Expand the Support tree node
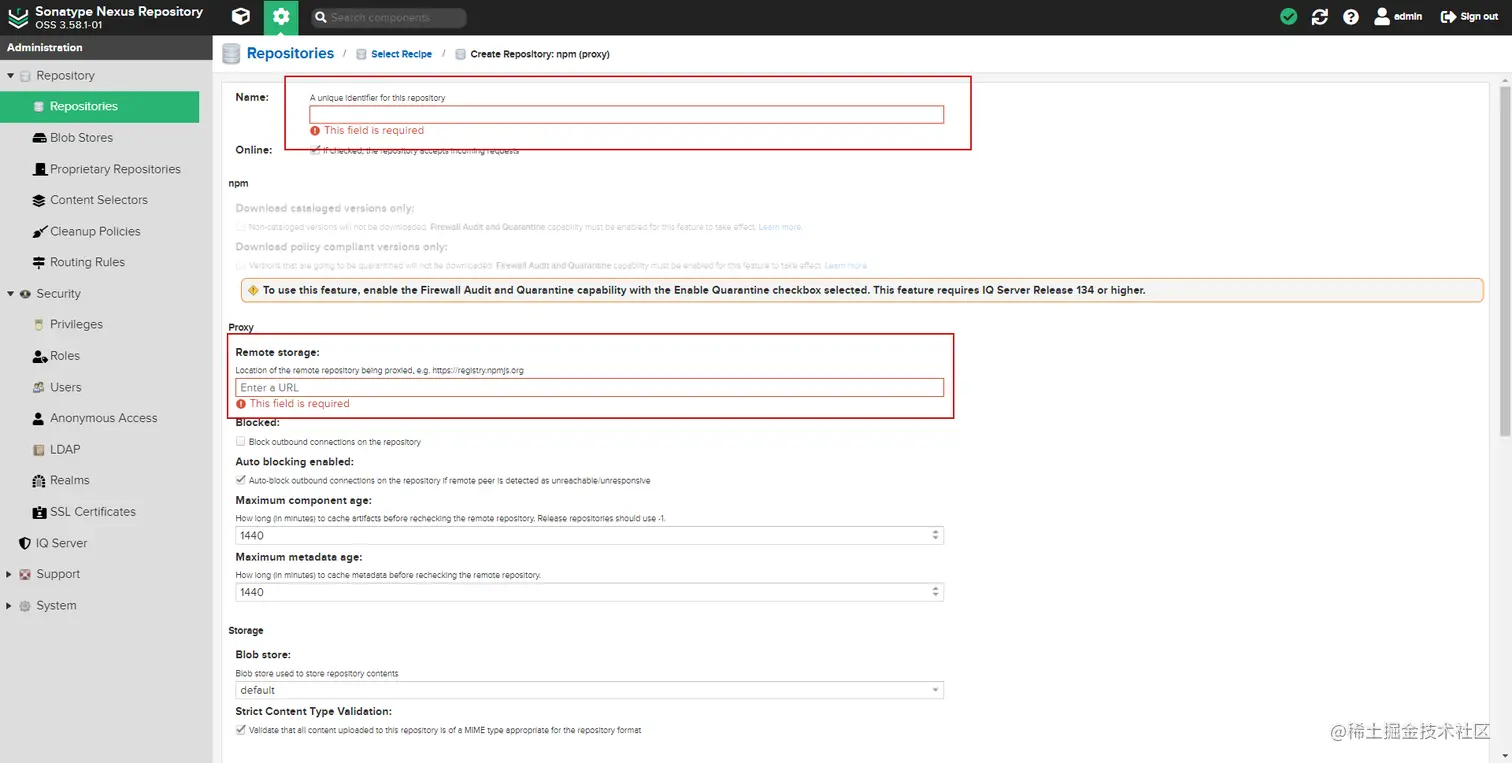Screen dimensions: 1512x763 click(x=10, y=574)
